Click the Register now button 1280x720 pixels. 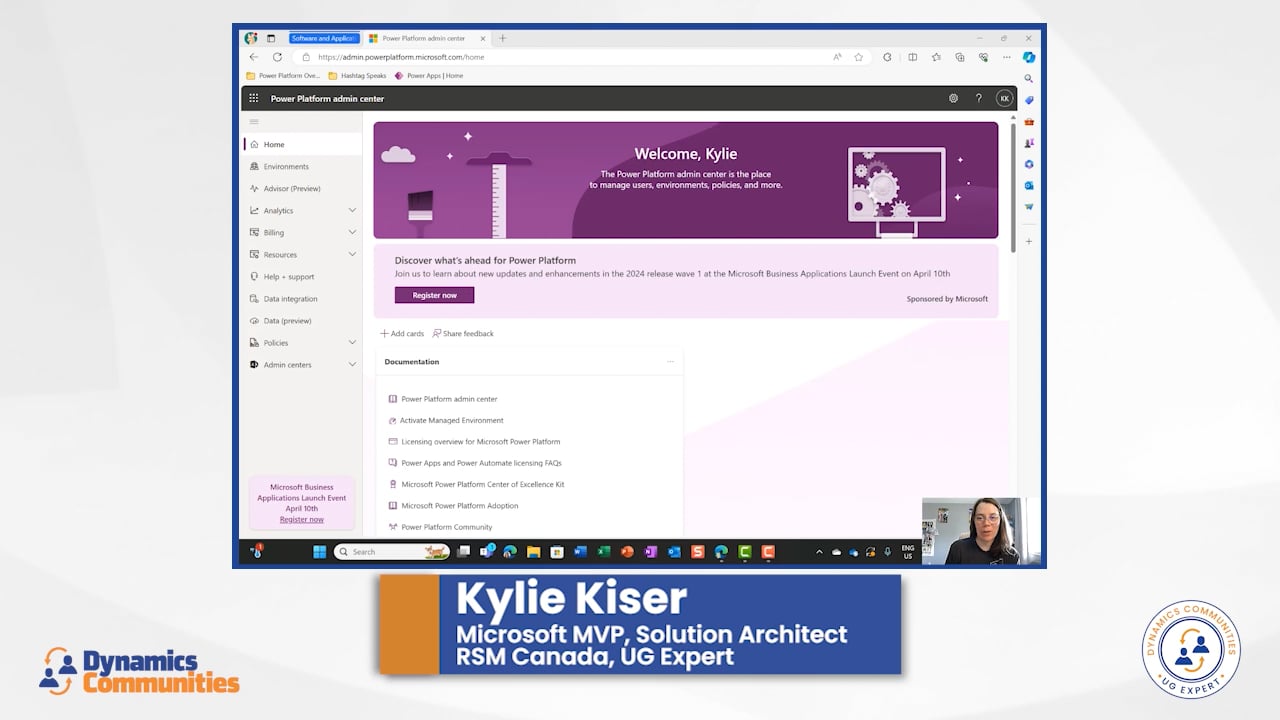[434, 295]
